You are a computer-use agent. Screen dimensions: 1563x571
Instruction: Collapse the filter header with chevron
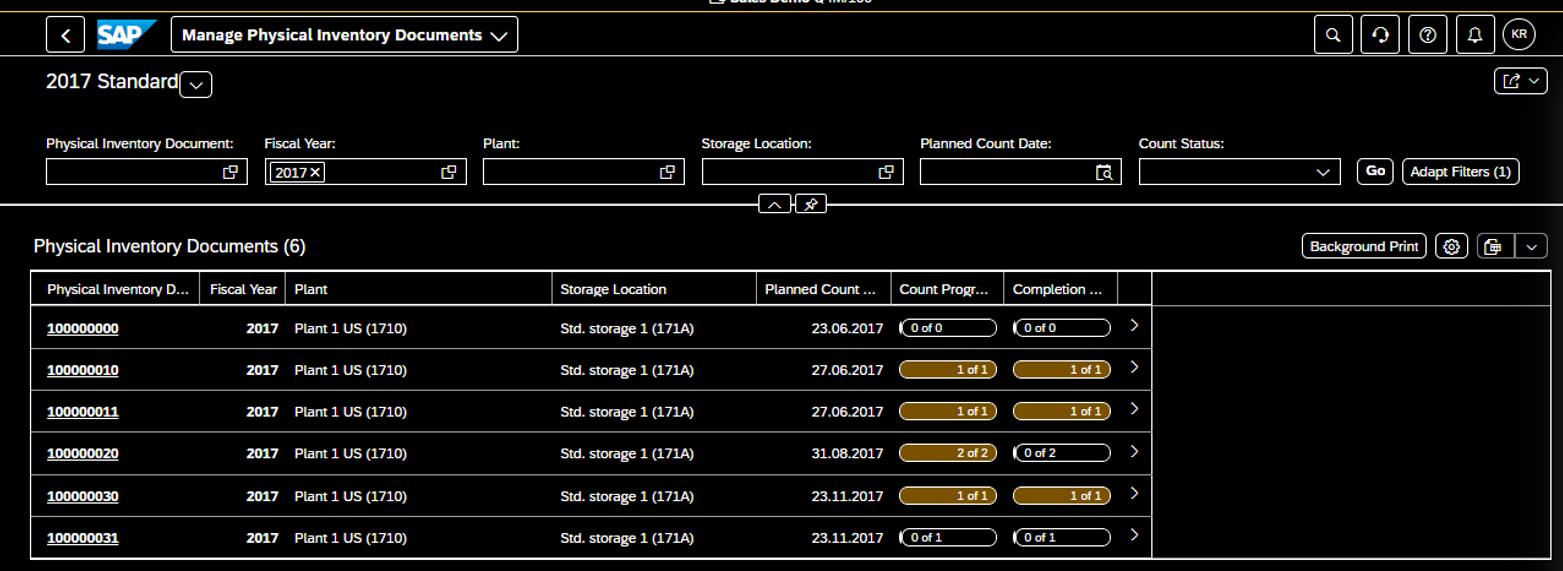tap(775, 204)
